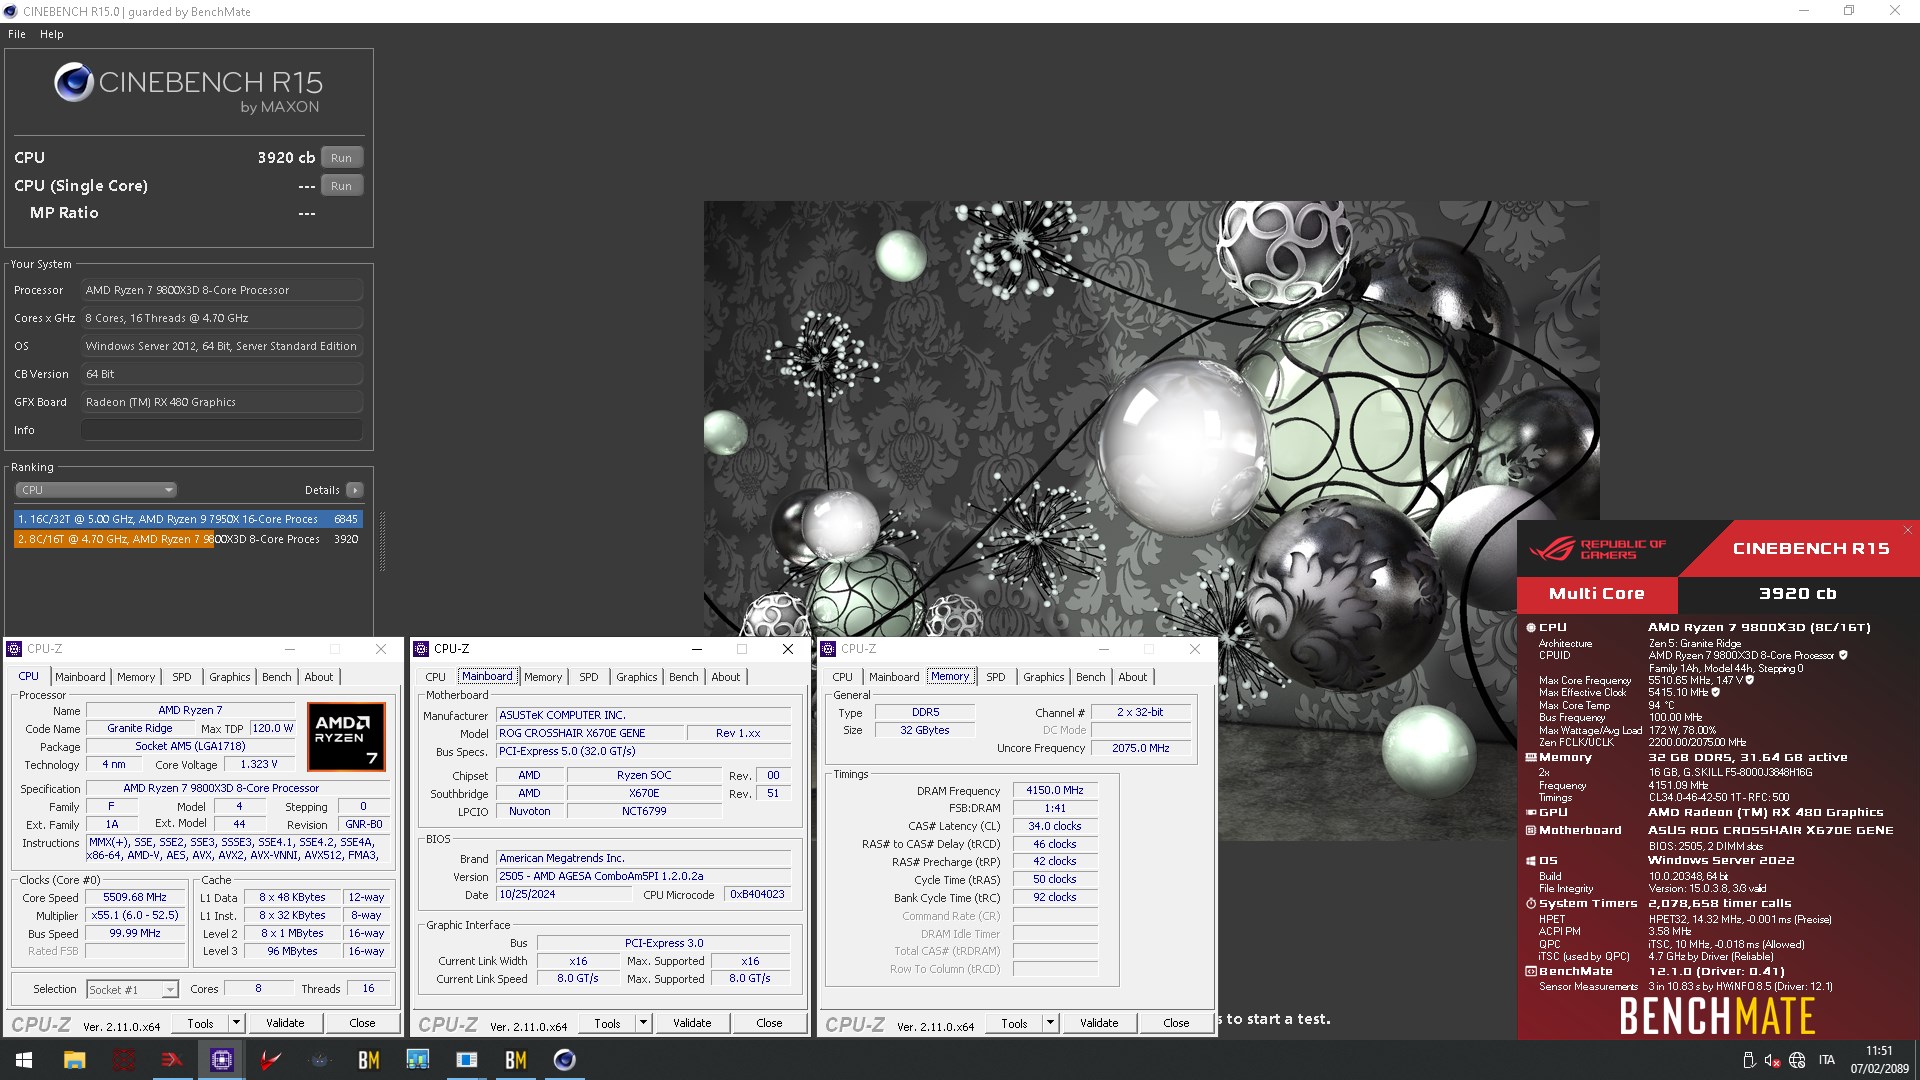Click Tools in CPU-Z Mainboard window

(607, 1023)
